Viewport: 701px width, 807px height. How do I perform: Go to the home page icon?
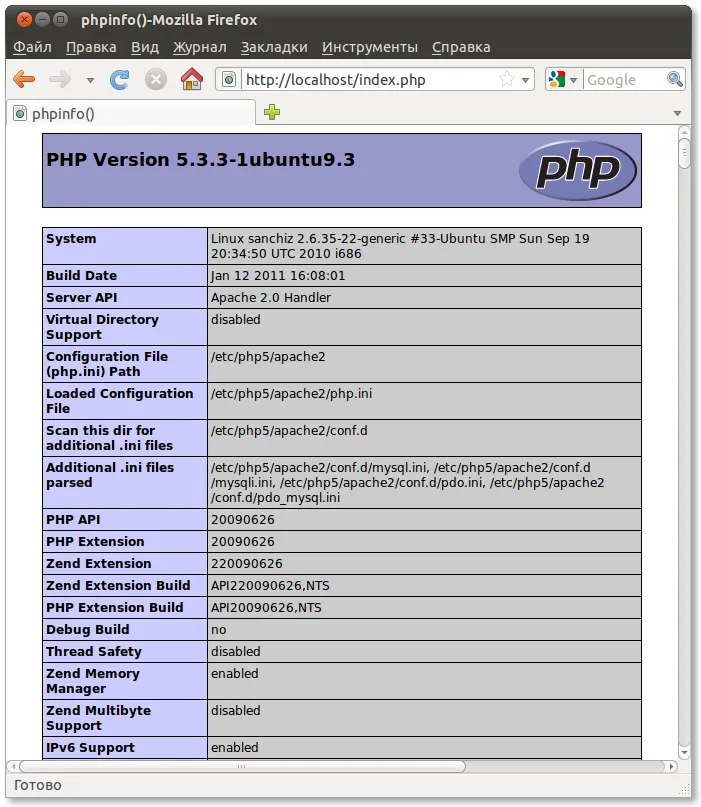(x=191, y=79)
